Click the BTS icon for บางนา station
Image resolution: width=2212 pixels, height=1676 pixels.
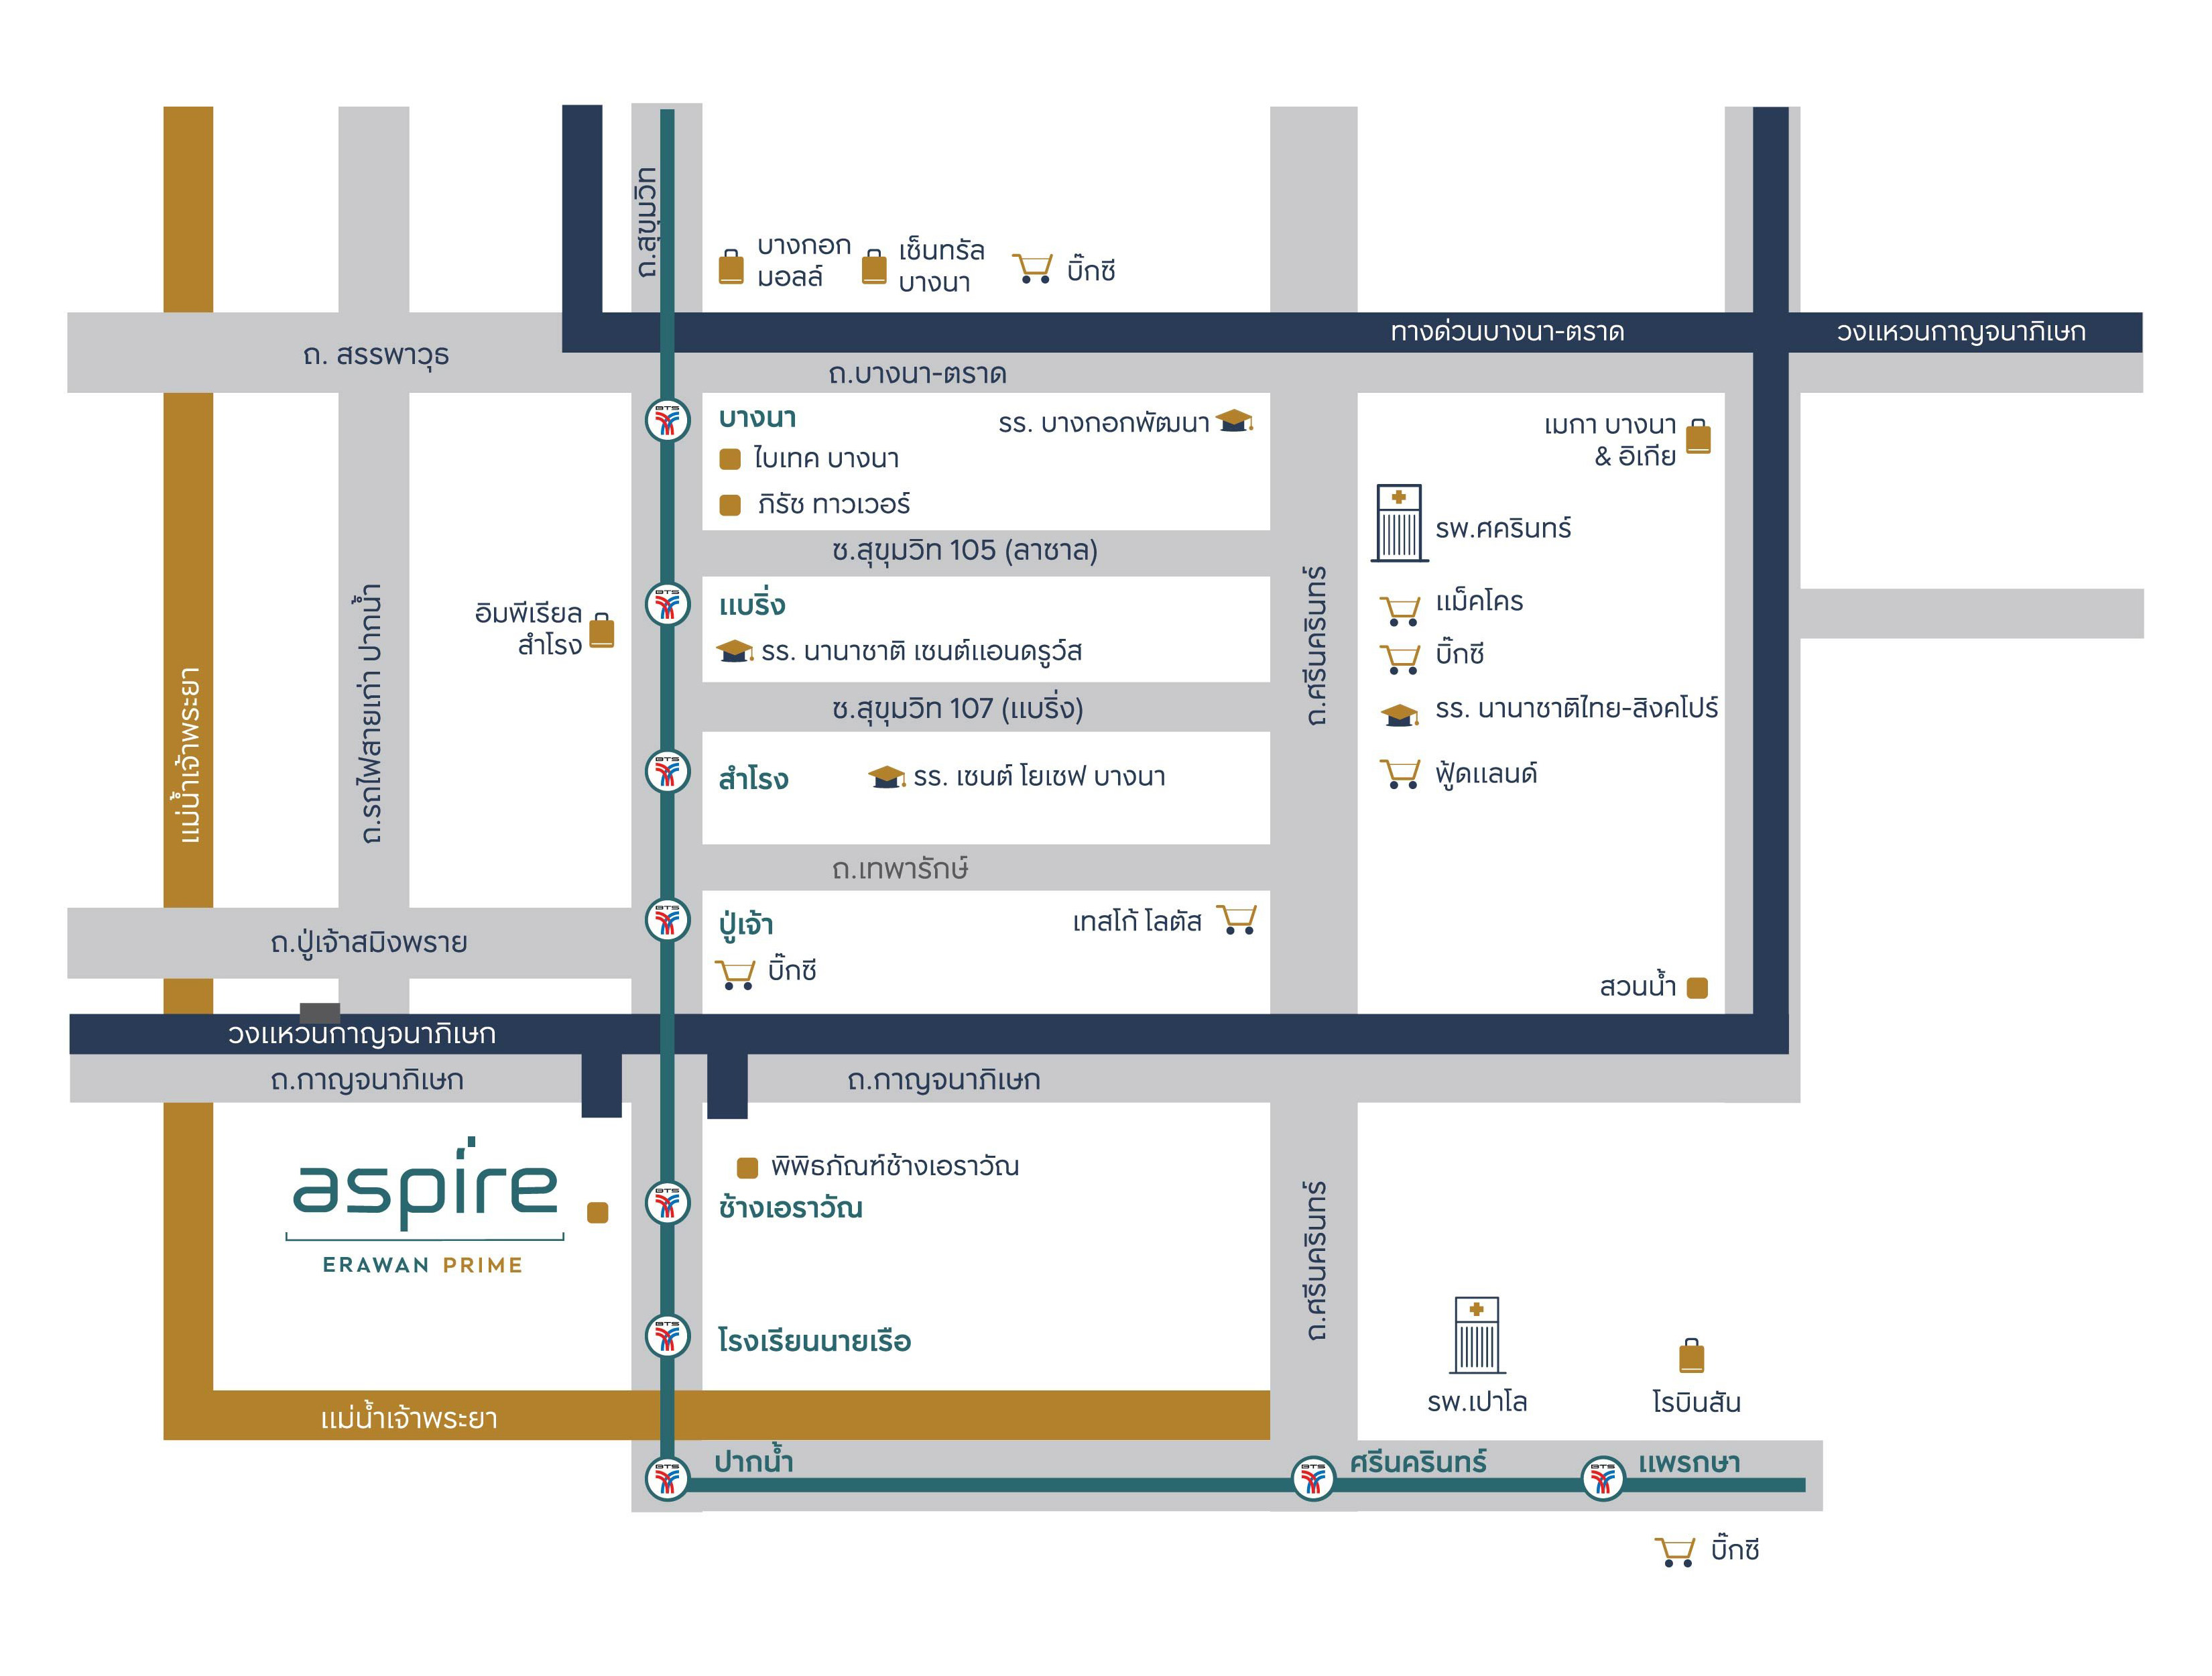pos(667,421)
